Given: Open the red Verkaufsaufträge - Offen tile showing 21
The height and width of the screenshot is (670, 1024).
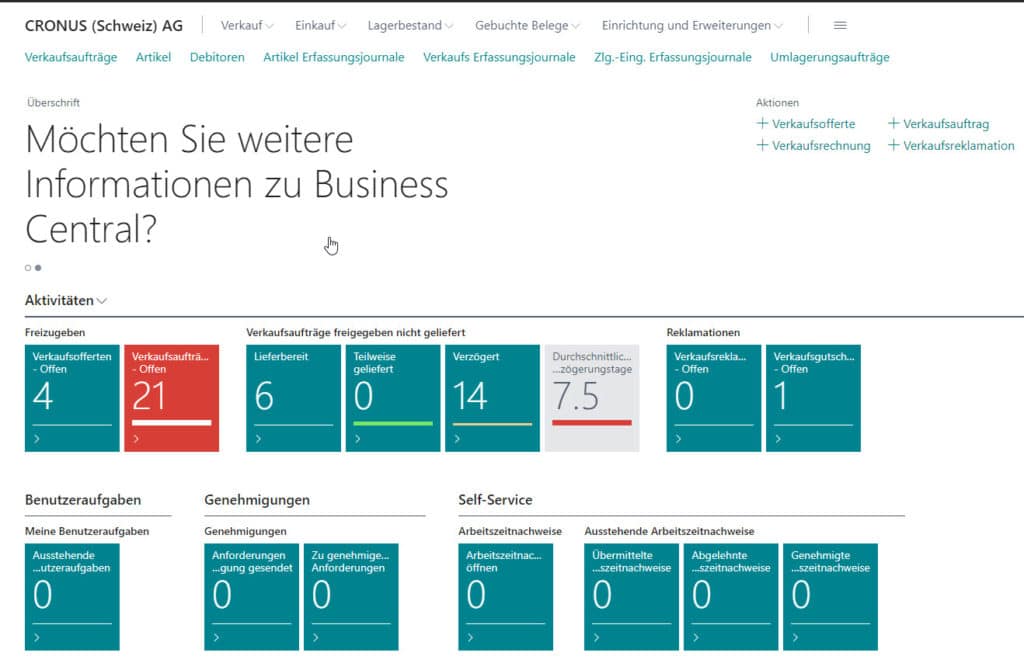Looking at the screenshot, I should (x=172, y=398).
